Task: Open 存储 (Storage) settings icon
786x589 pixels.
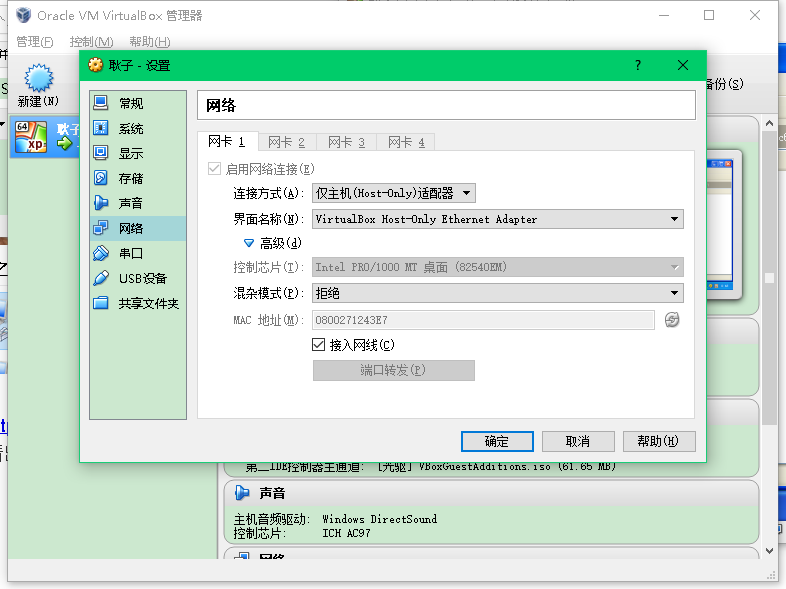Action: coord(101,178)
